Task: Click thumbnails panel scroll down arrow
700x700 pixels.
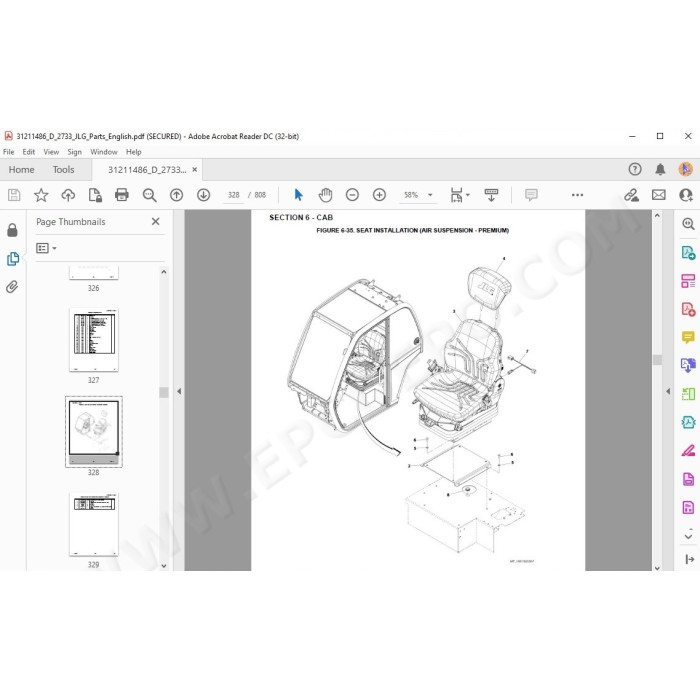Action: 164,566
